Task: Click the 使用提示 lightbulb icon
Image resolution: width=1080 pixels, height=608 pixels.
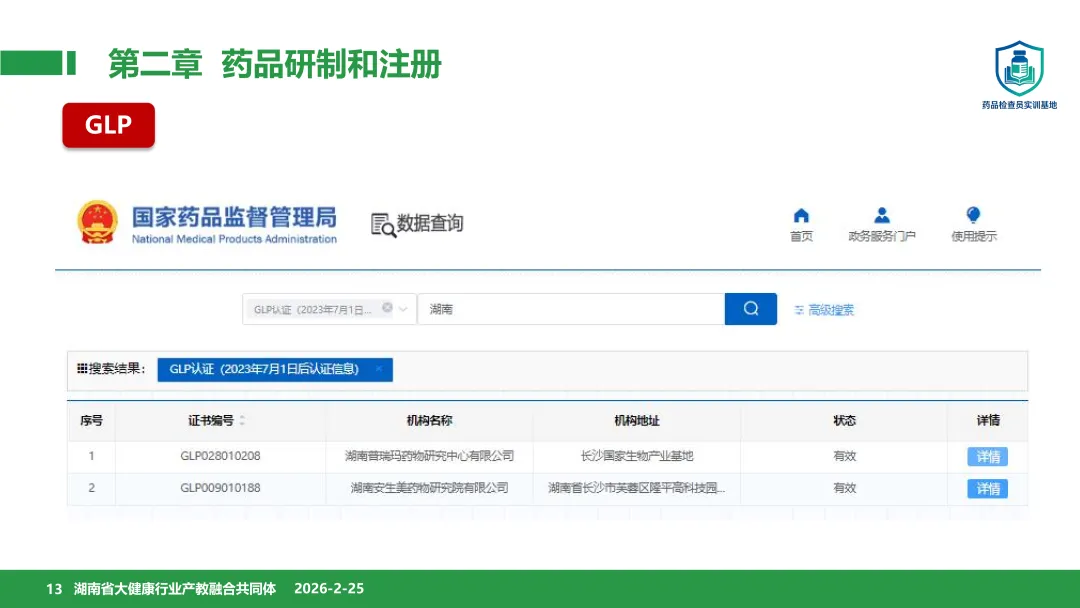Action: pos(973,216)
